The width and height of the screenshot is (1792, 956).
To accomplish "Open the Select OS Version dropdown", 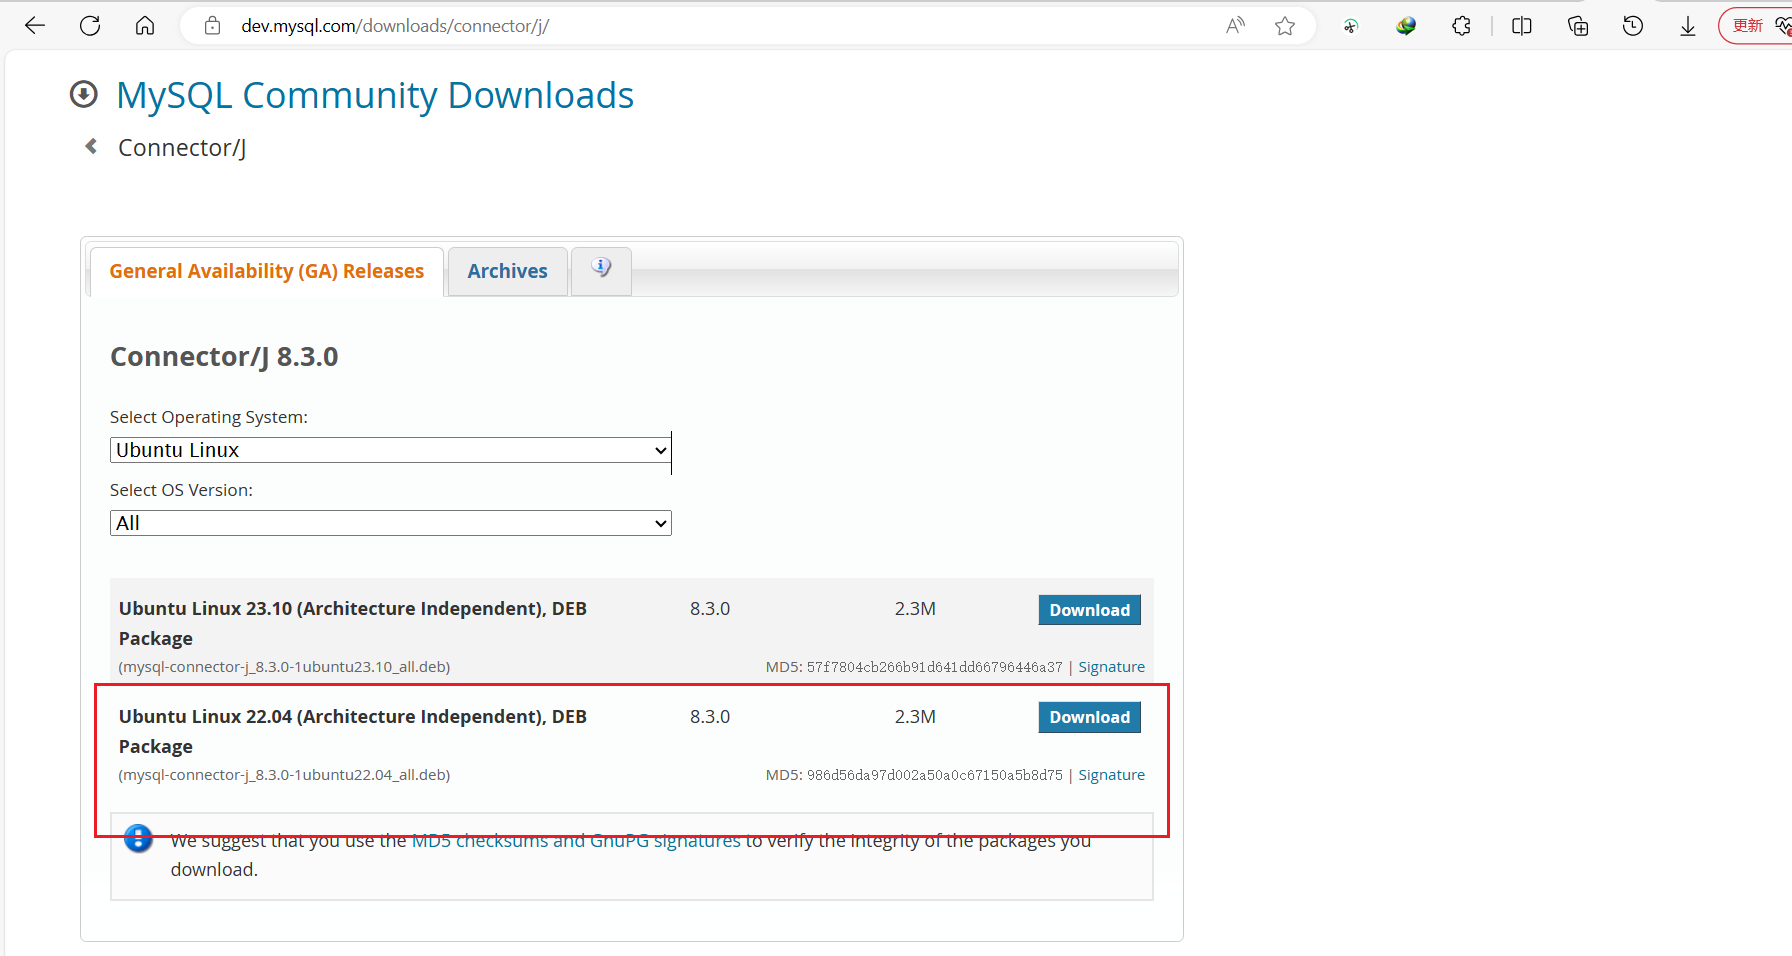I will tap(390, 523).
